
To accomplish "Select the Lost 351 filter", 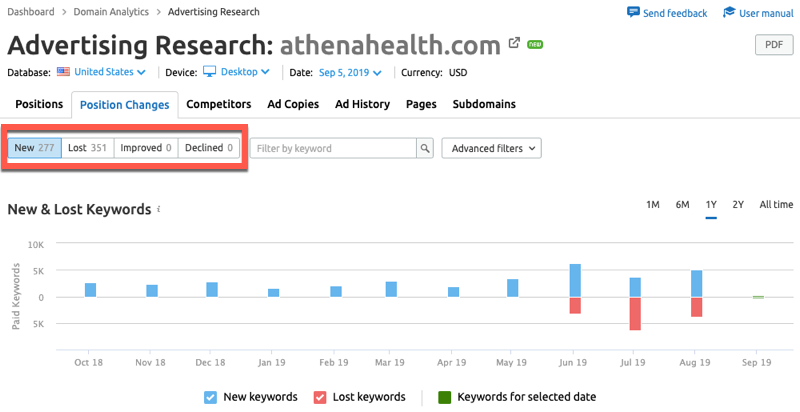I will tap(87, 148).
